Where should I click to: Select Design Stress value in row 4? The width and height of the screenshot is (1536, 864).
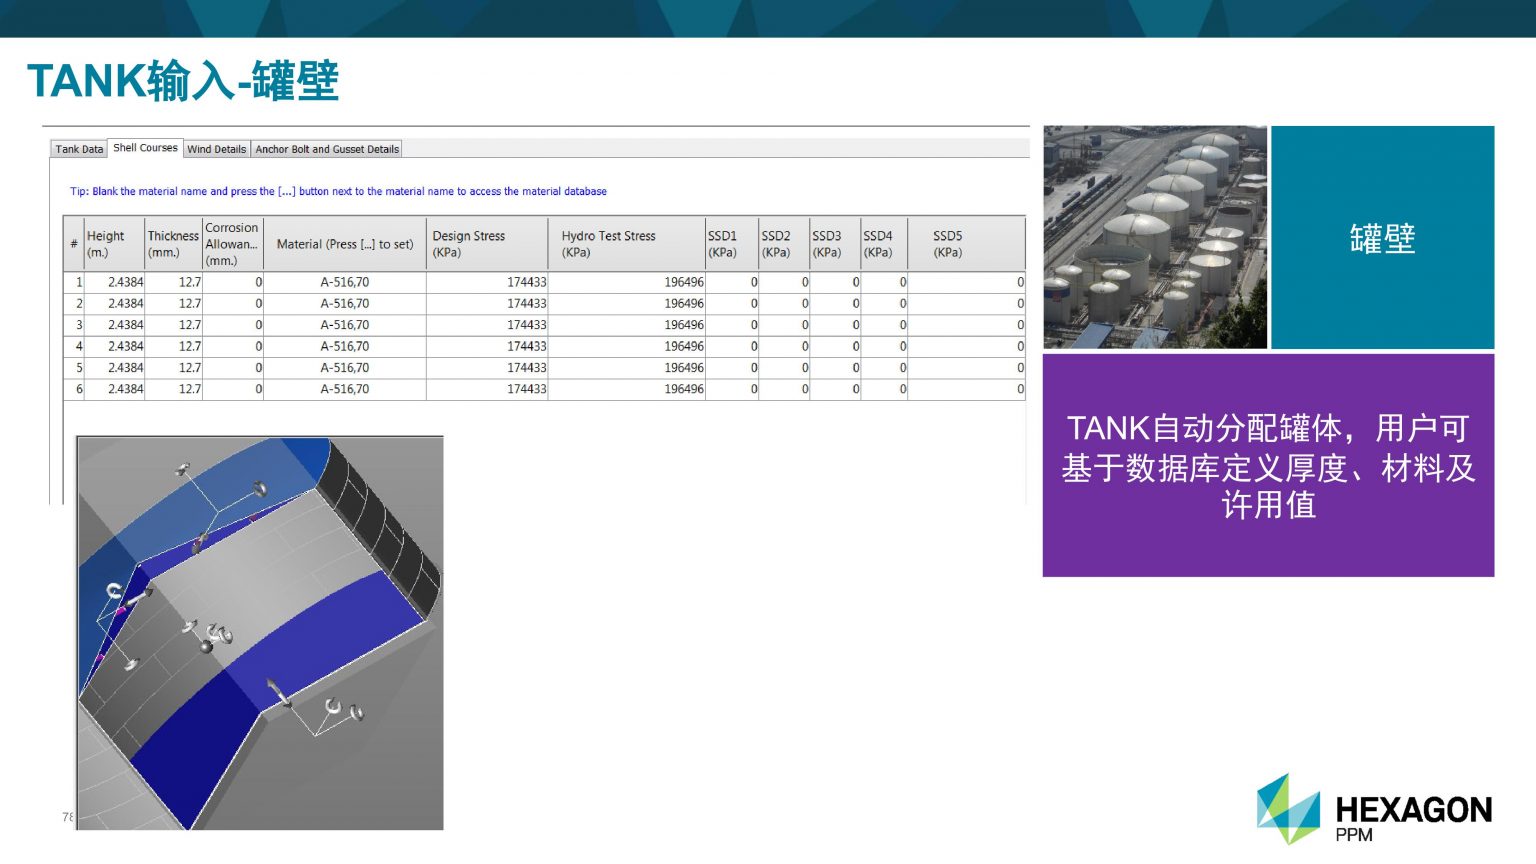487,346
